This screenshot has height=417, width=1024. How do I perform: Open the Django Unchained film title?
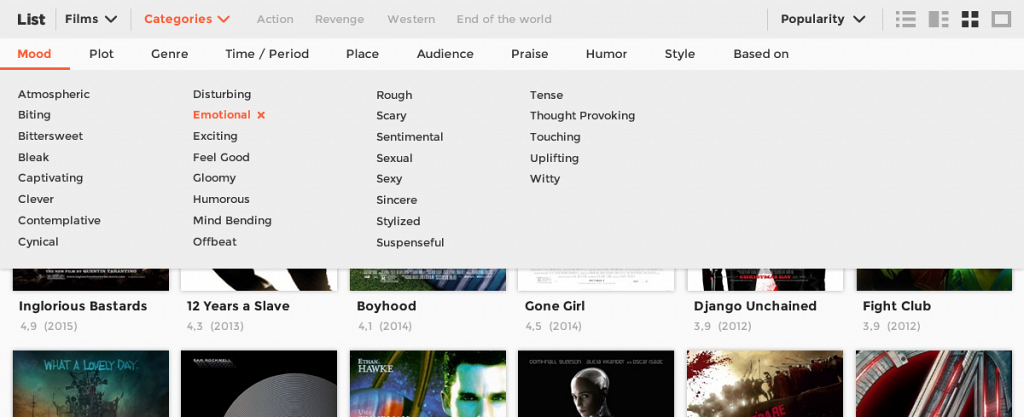755,306
